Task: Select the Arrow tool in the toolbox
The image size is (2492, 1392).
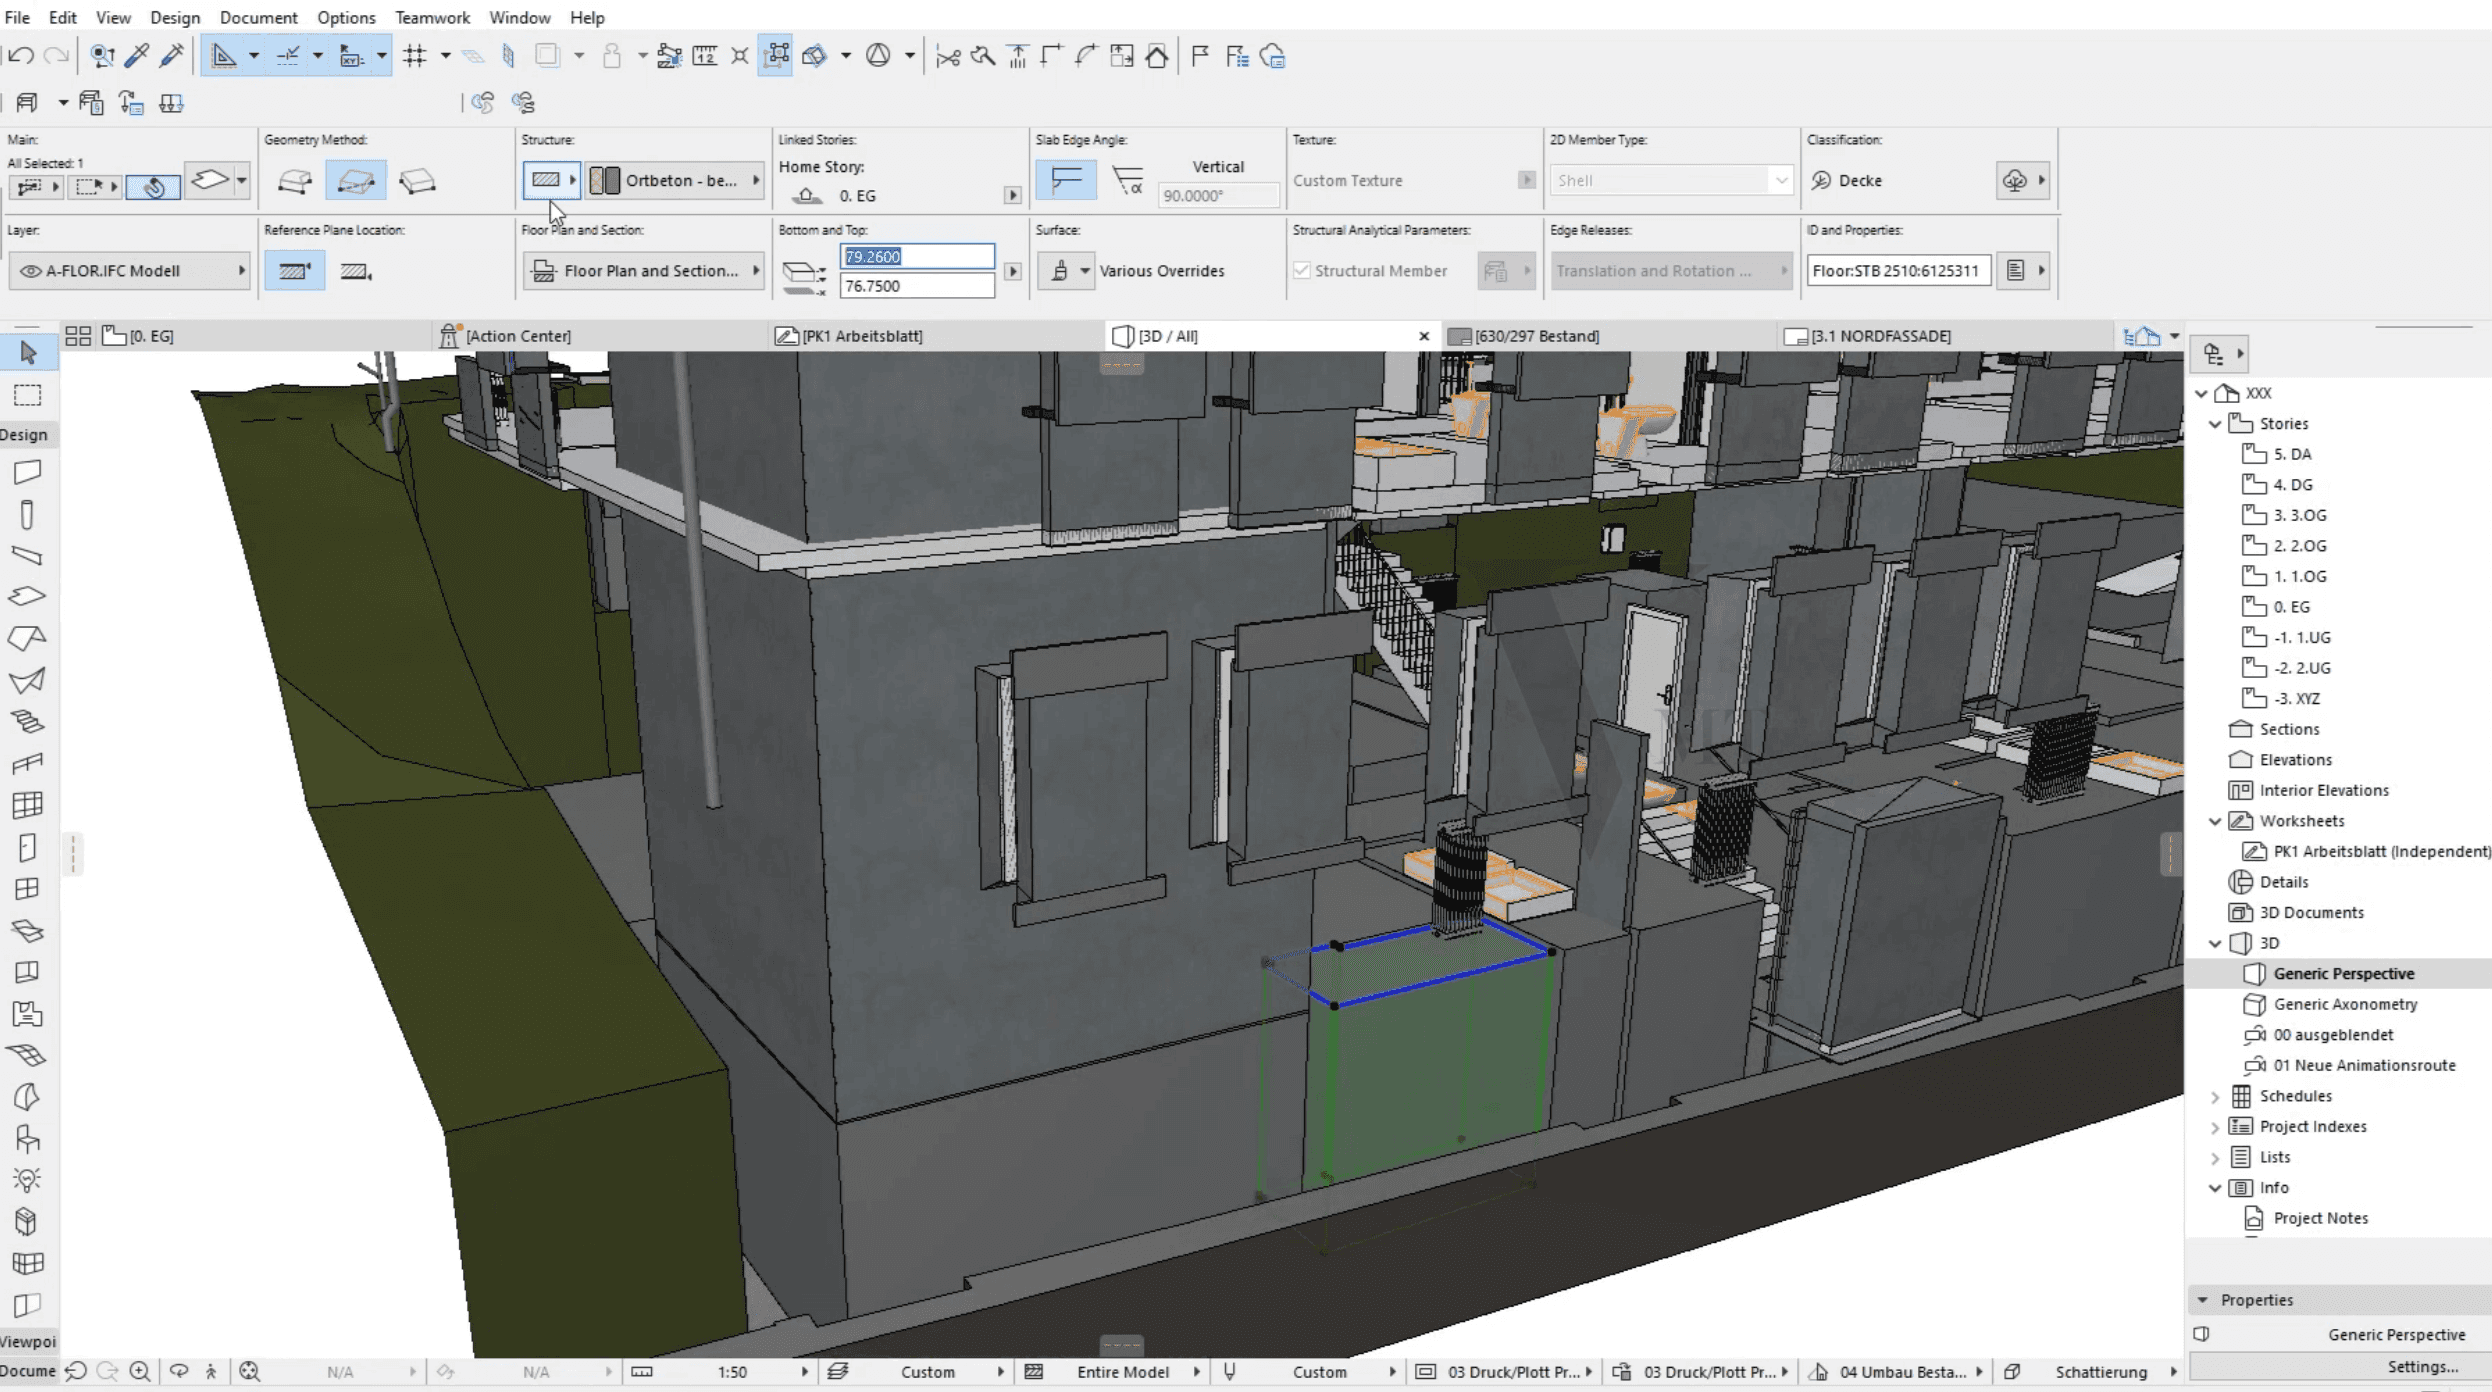Action: click(x=28, y=352)
